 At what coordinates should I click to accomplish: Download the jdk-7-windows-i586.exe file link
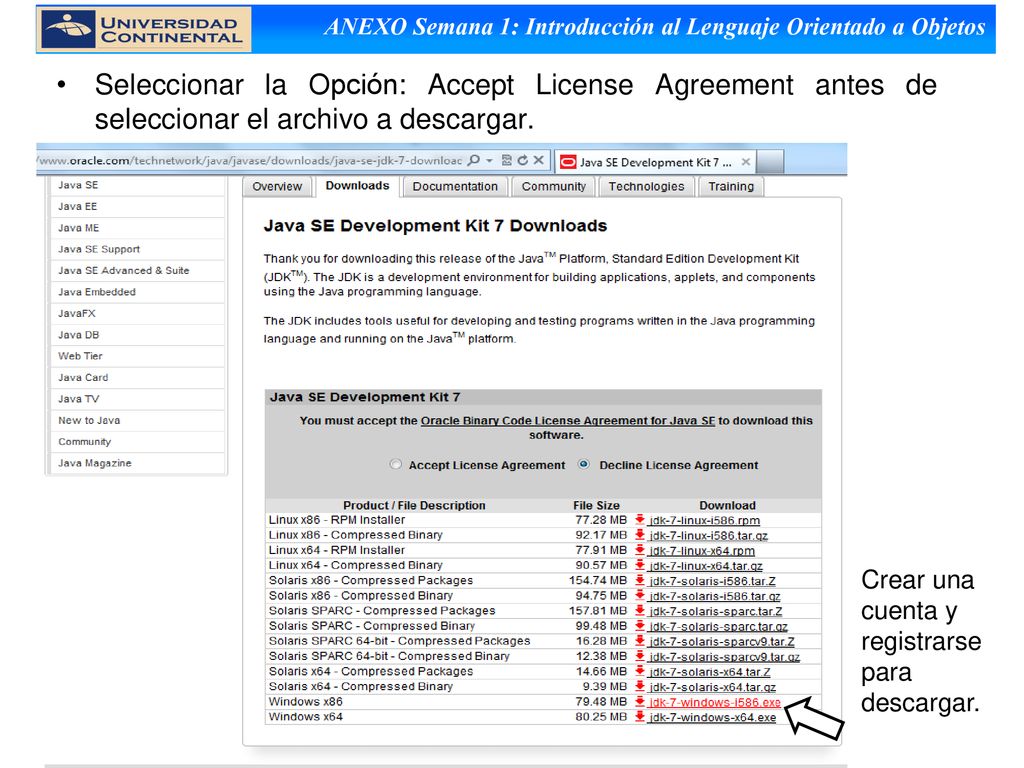click(x=714, y=703)
